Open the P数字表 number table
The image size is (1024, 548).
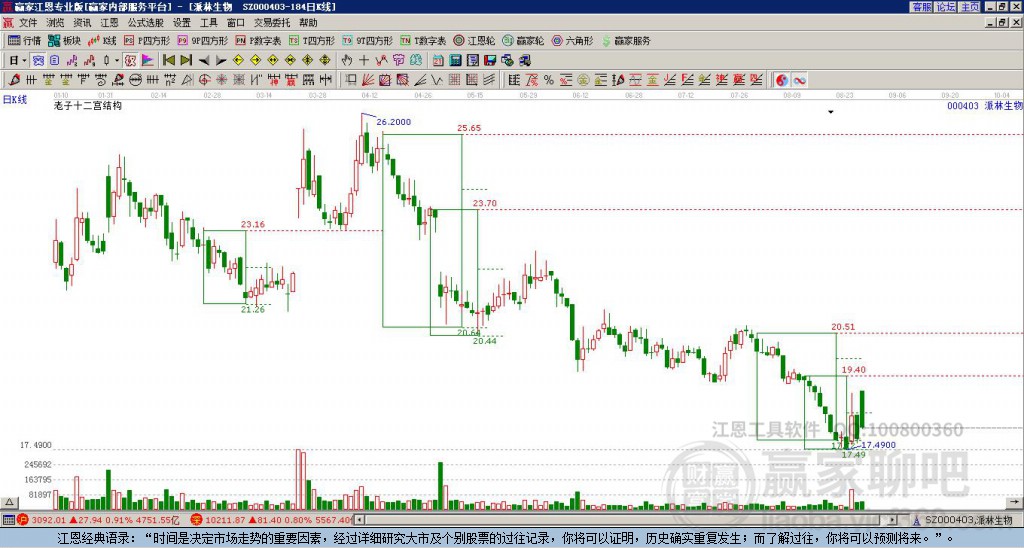point(258,40)
